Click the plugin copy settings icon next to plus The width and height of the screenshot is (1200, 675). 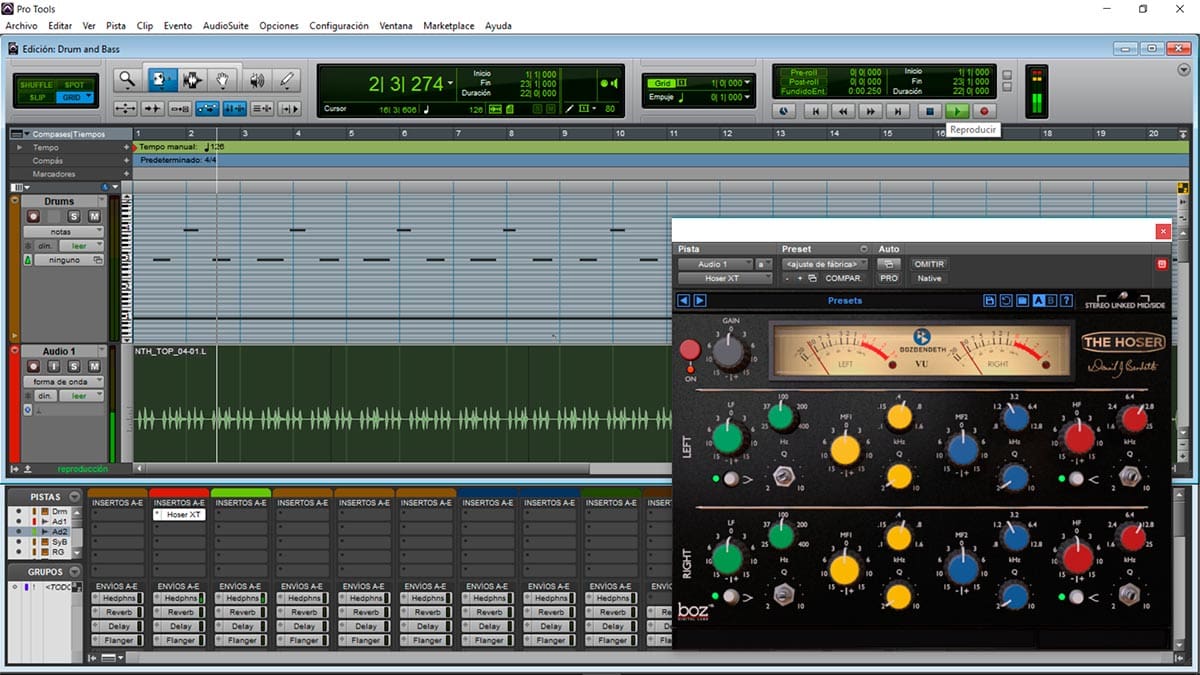(x=812, y=278)
